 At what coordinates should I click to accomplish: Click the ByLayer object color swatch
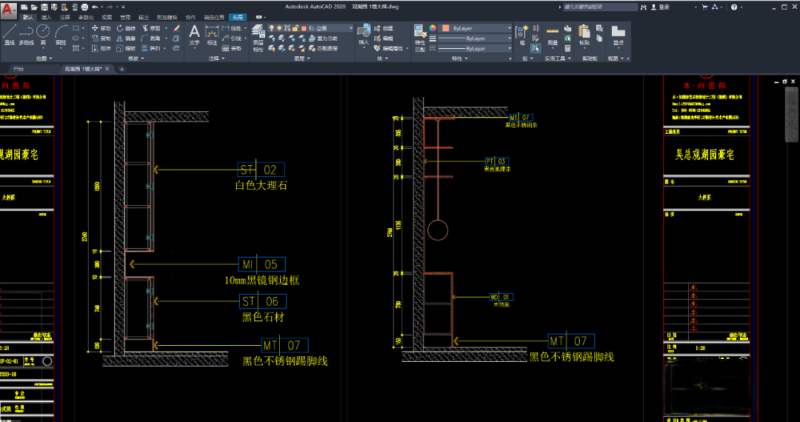click(446, 28)
